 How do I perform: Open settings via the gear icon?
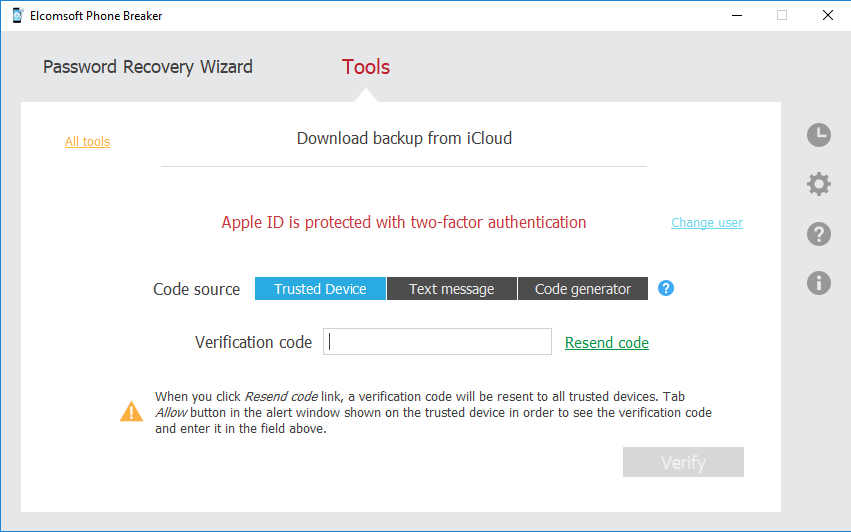click(x=819, y=184)
